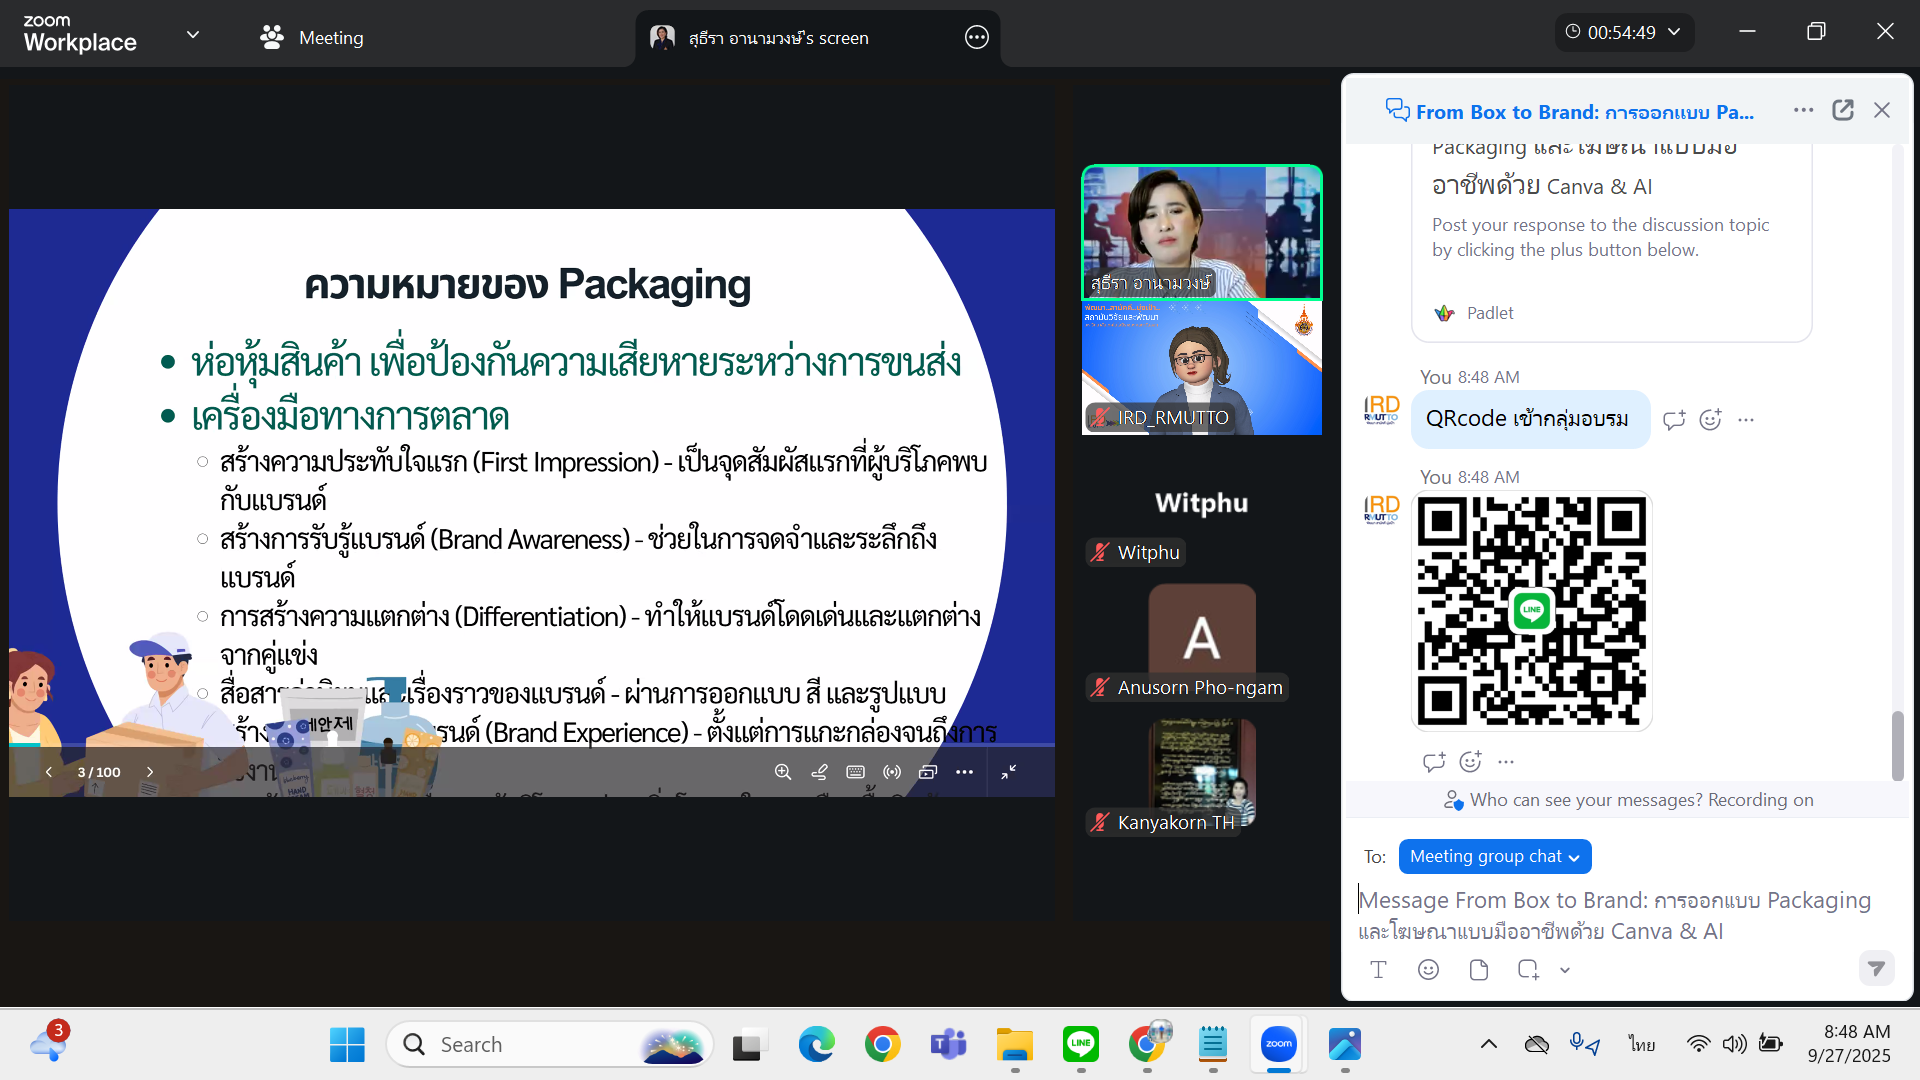1920x1080 pixels.
Task: Expand the screenshot options arrow in chat composer
Action: tap(1565, 970)
